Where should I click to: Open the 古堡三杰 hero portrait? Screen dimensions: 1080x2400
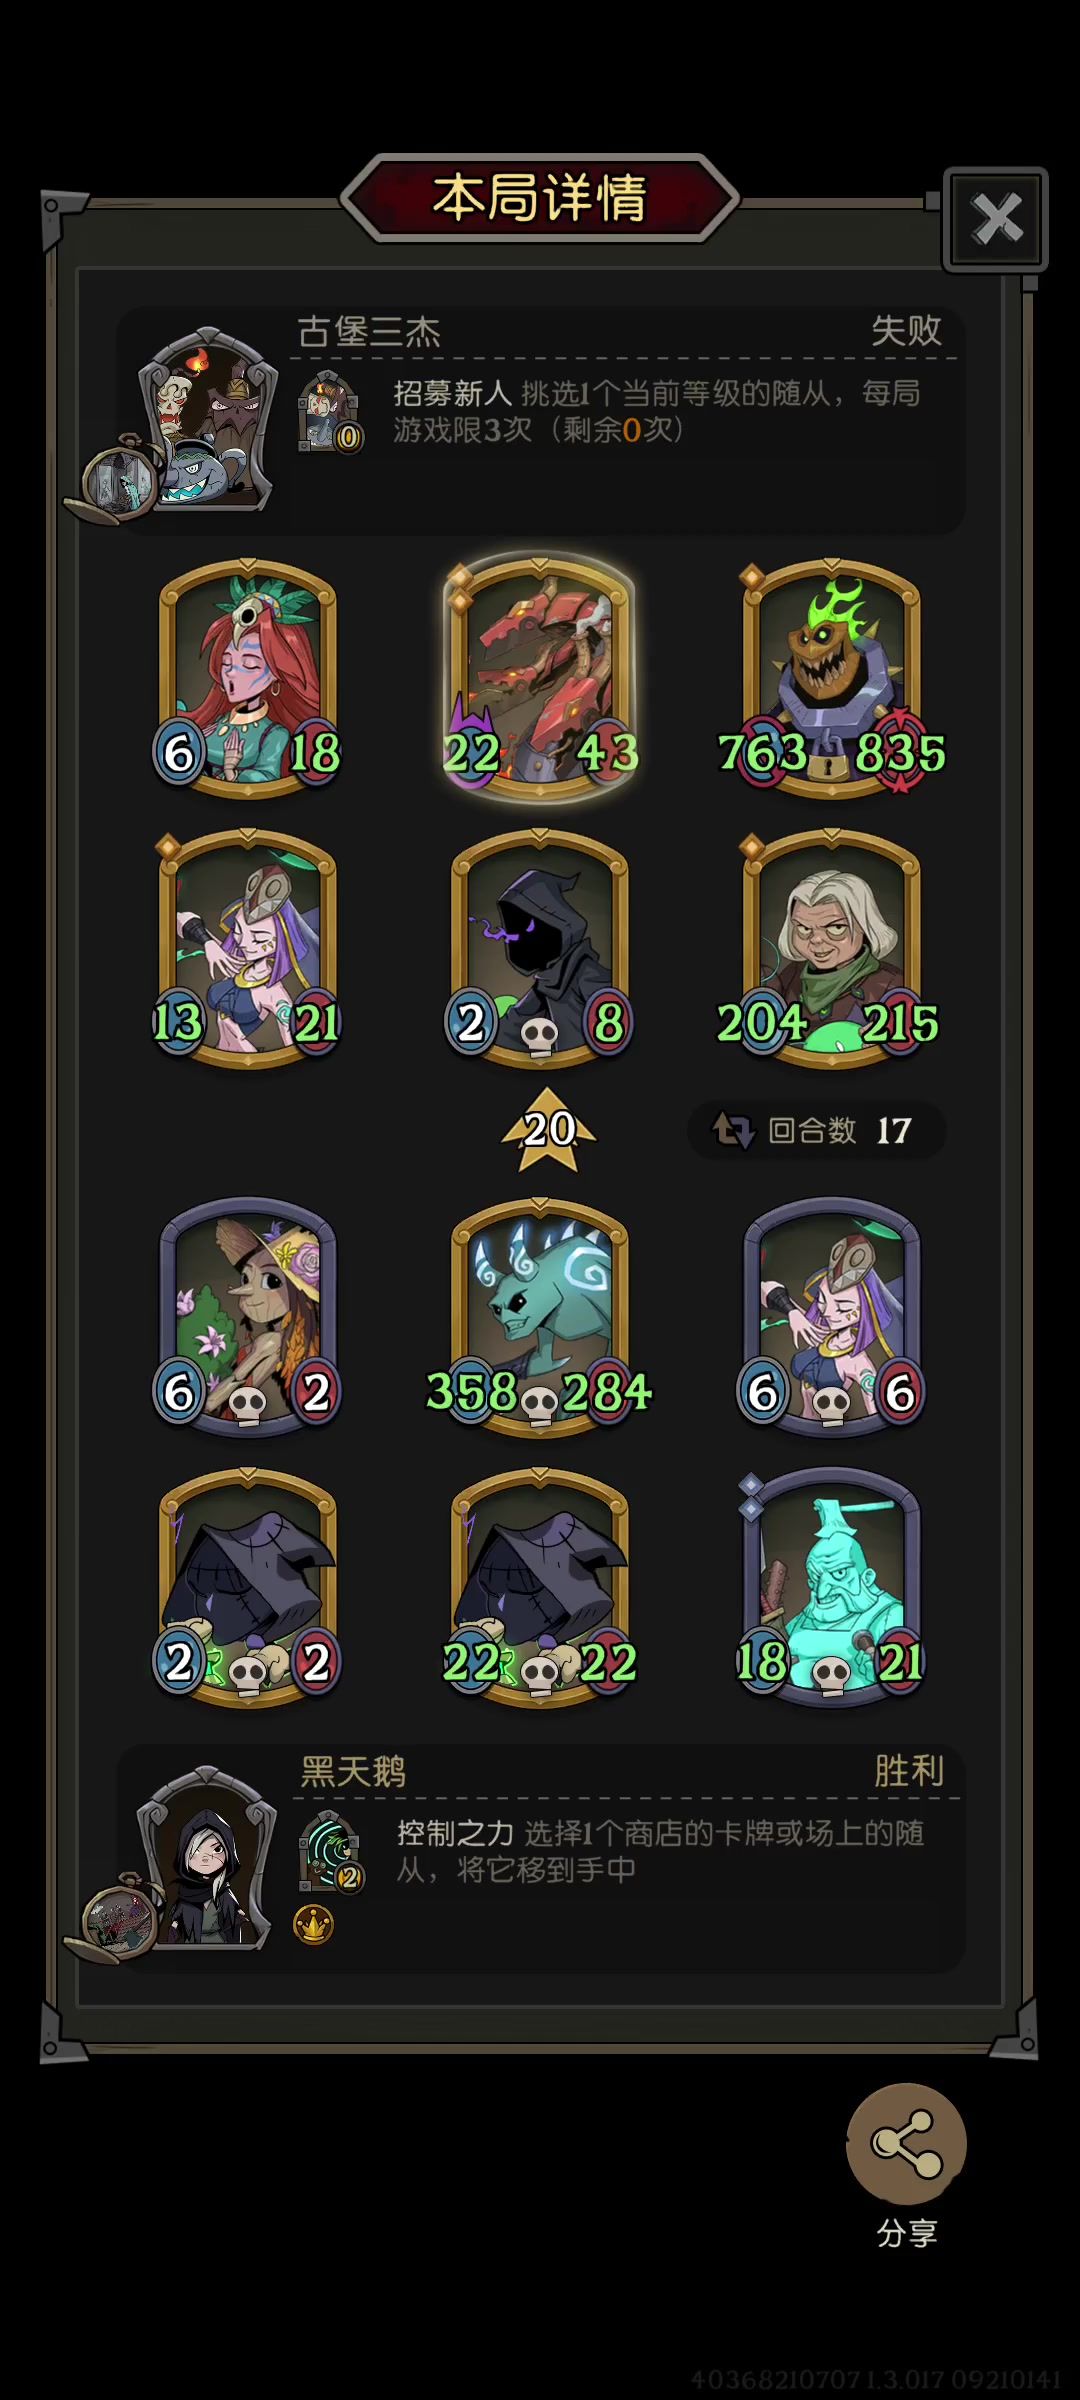[208, 420]
